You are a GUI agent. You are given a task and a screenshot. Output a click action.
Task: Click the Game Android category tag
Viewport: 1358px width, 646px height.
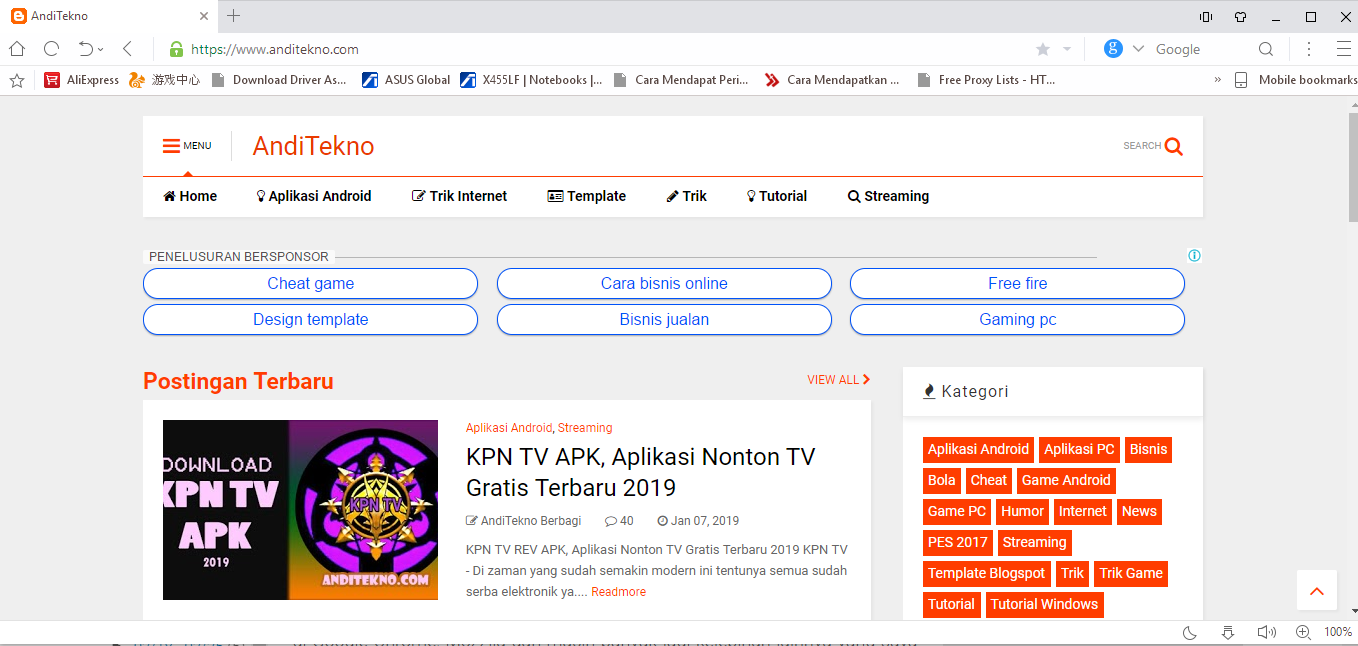1065,480
